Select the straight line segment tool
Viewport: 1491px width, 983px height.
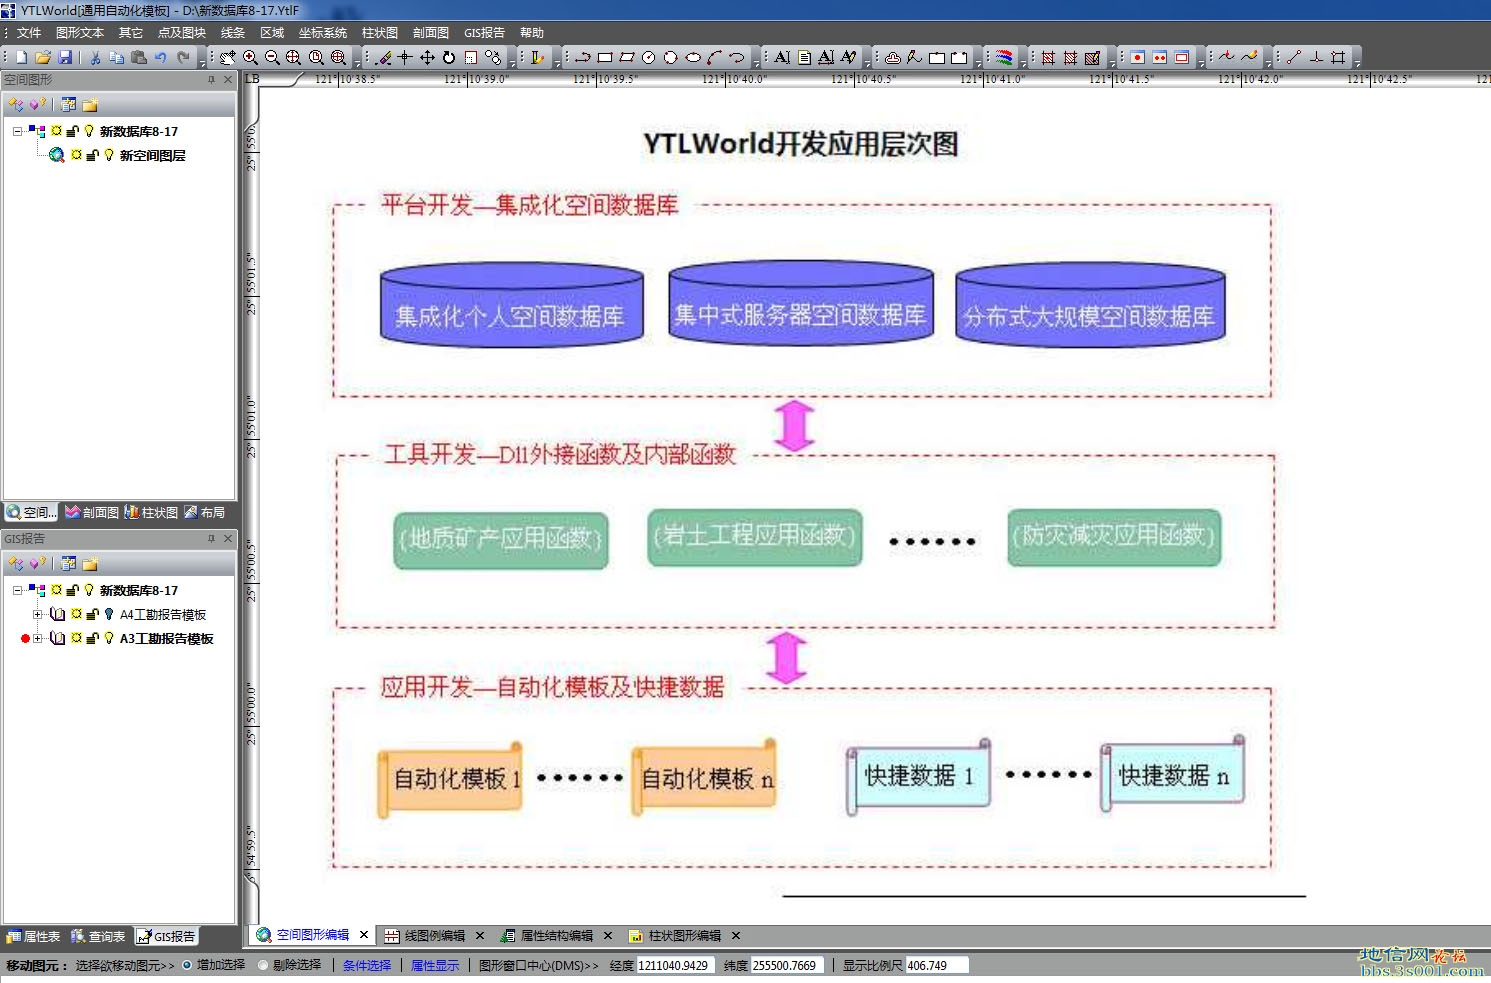1294,58
